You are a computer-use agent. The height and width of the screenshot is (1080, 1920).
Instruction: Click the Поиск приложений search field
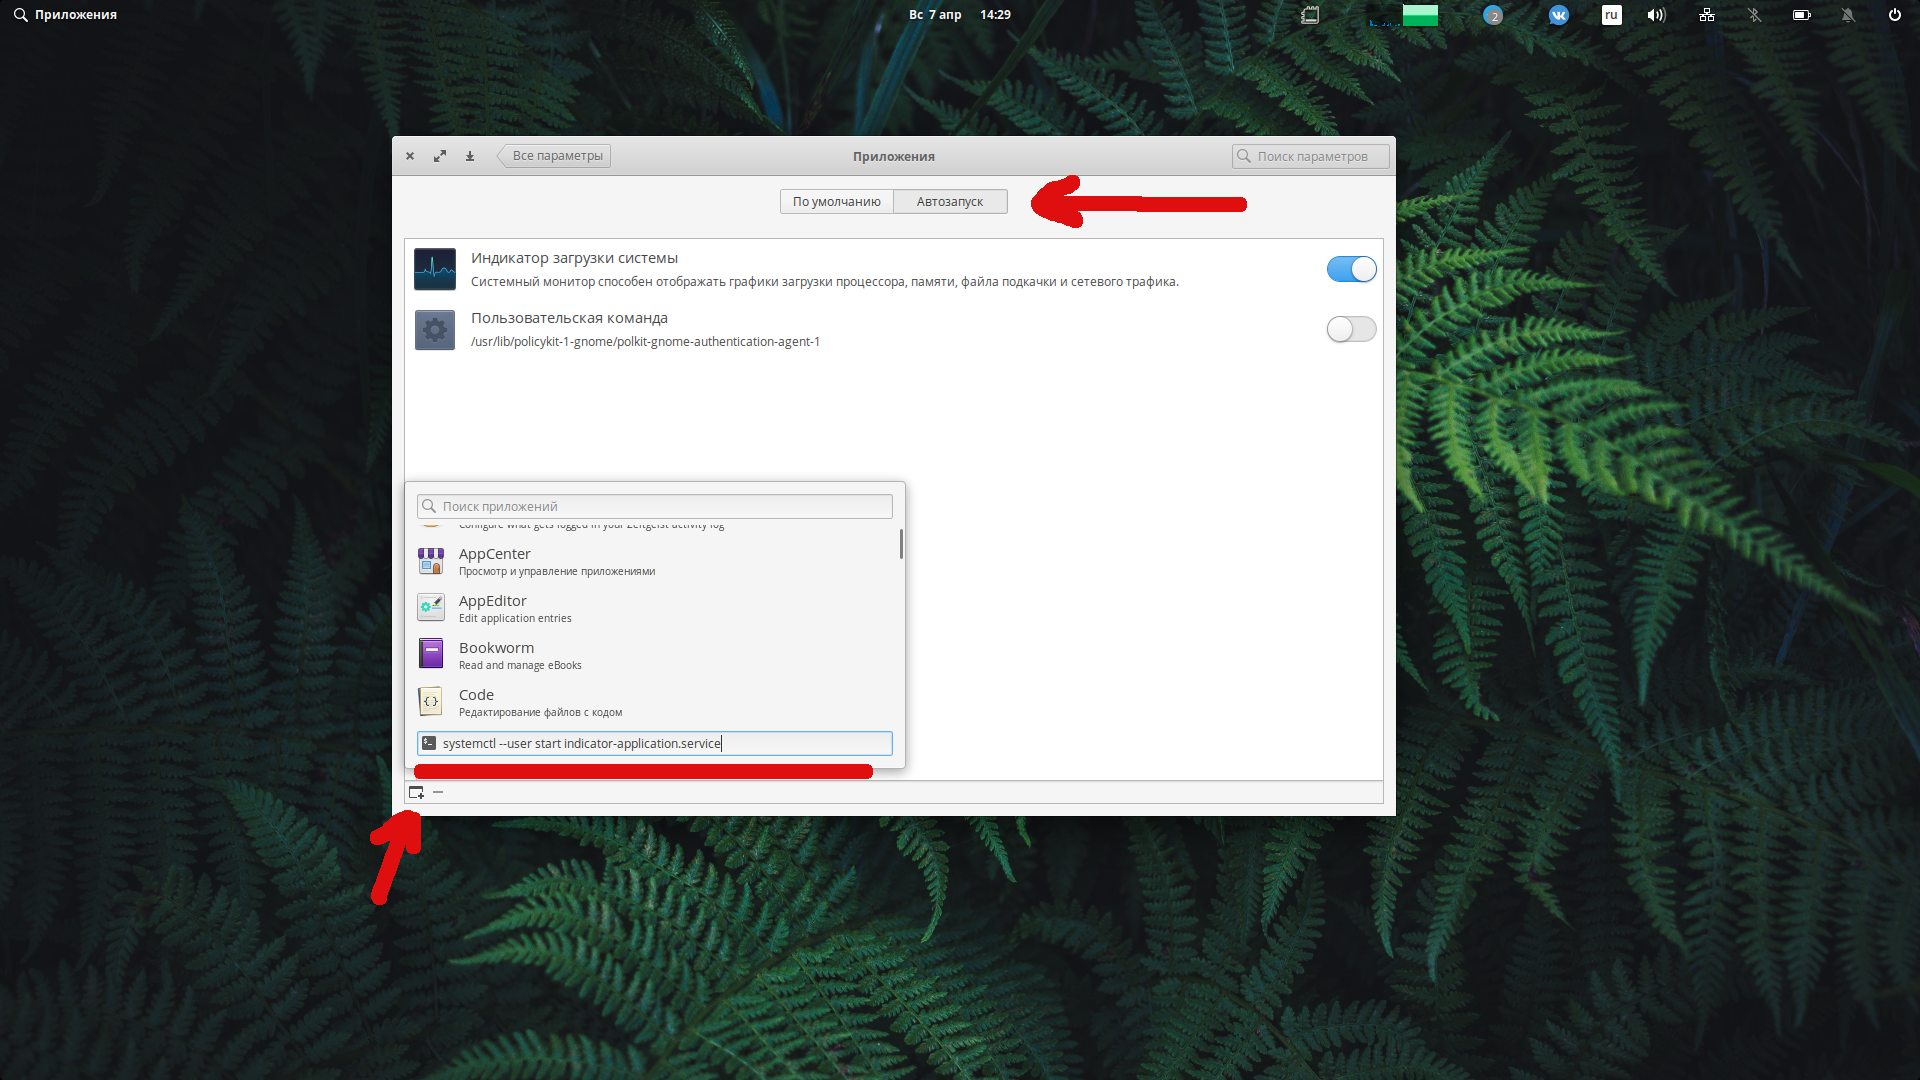655,506
